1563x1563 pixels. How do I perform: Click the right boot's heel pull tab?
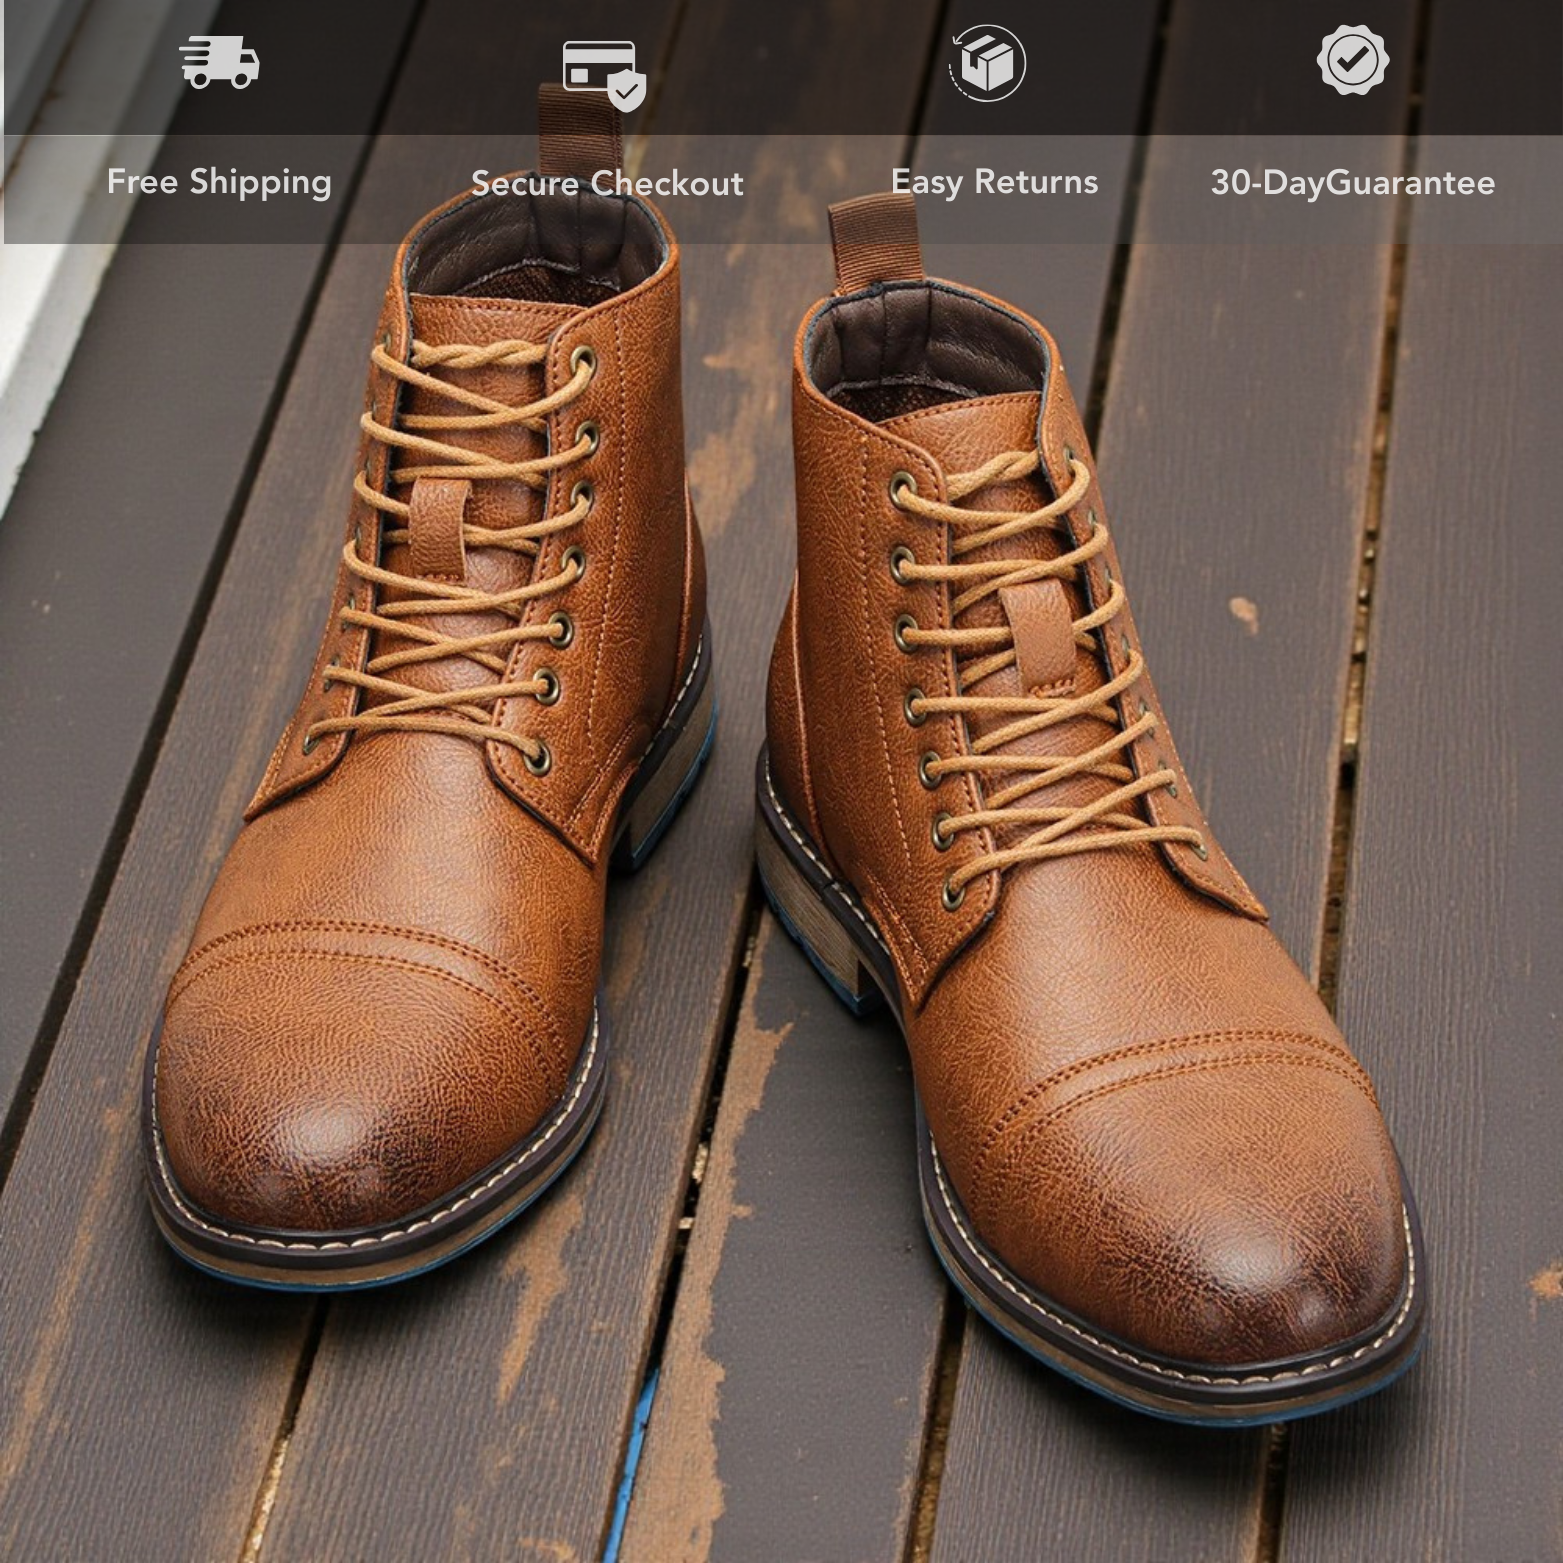(875, 240)
